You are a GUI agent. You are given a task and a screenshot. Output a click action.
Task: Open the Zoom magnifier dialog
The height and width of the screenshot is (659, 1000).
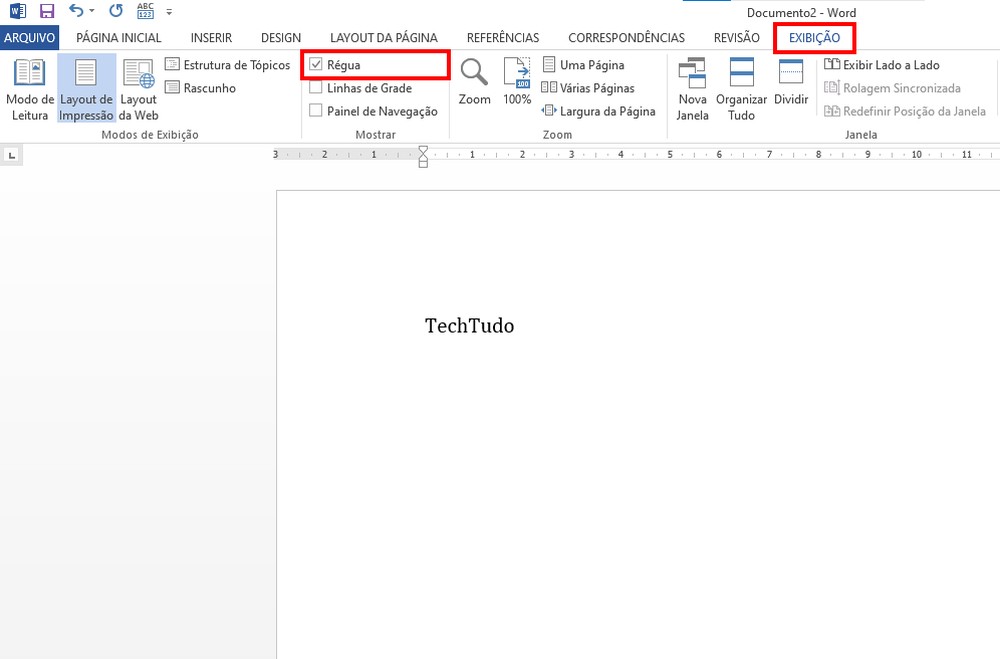point(474,82)
